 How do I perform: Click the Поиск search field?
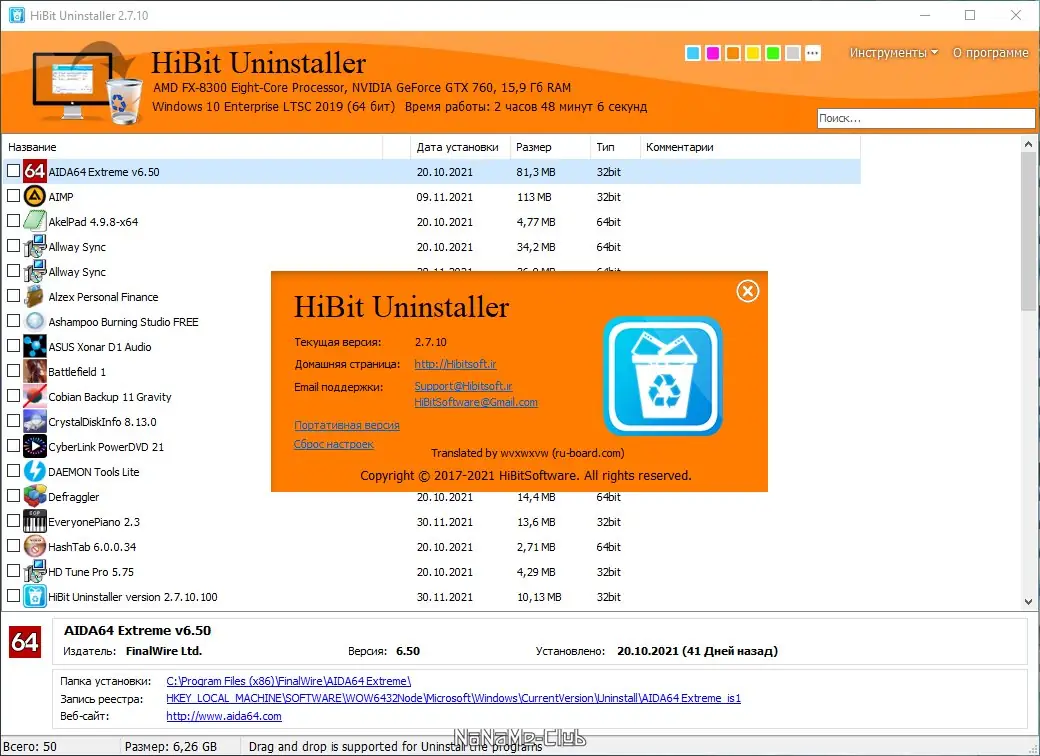pyautogui.click(x=926, y=118)
